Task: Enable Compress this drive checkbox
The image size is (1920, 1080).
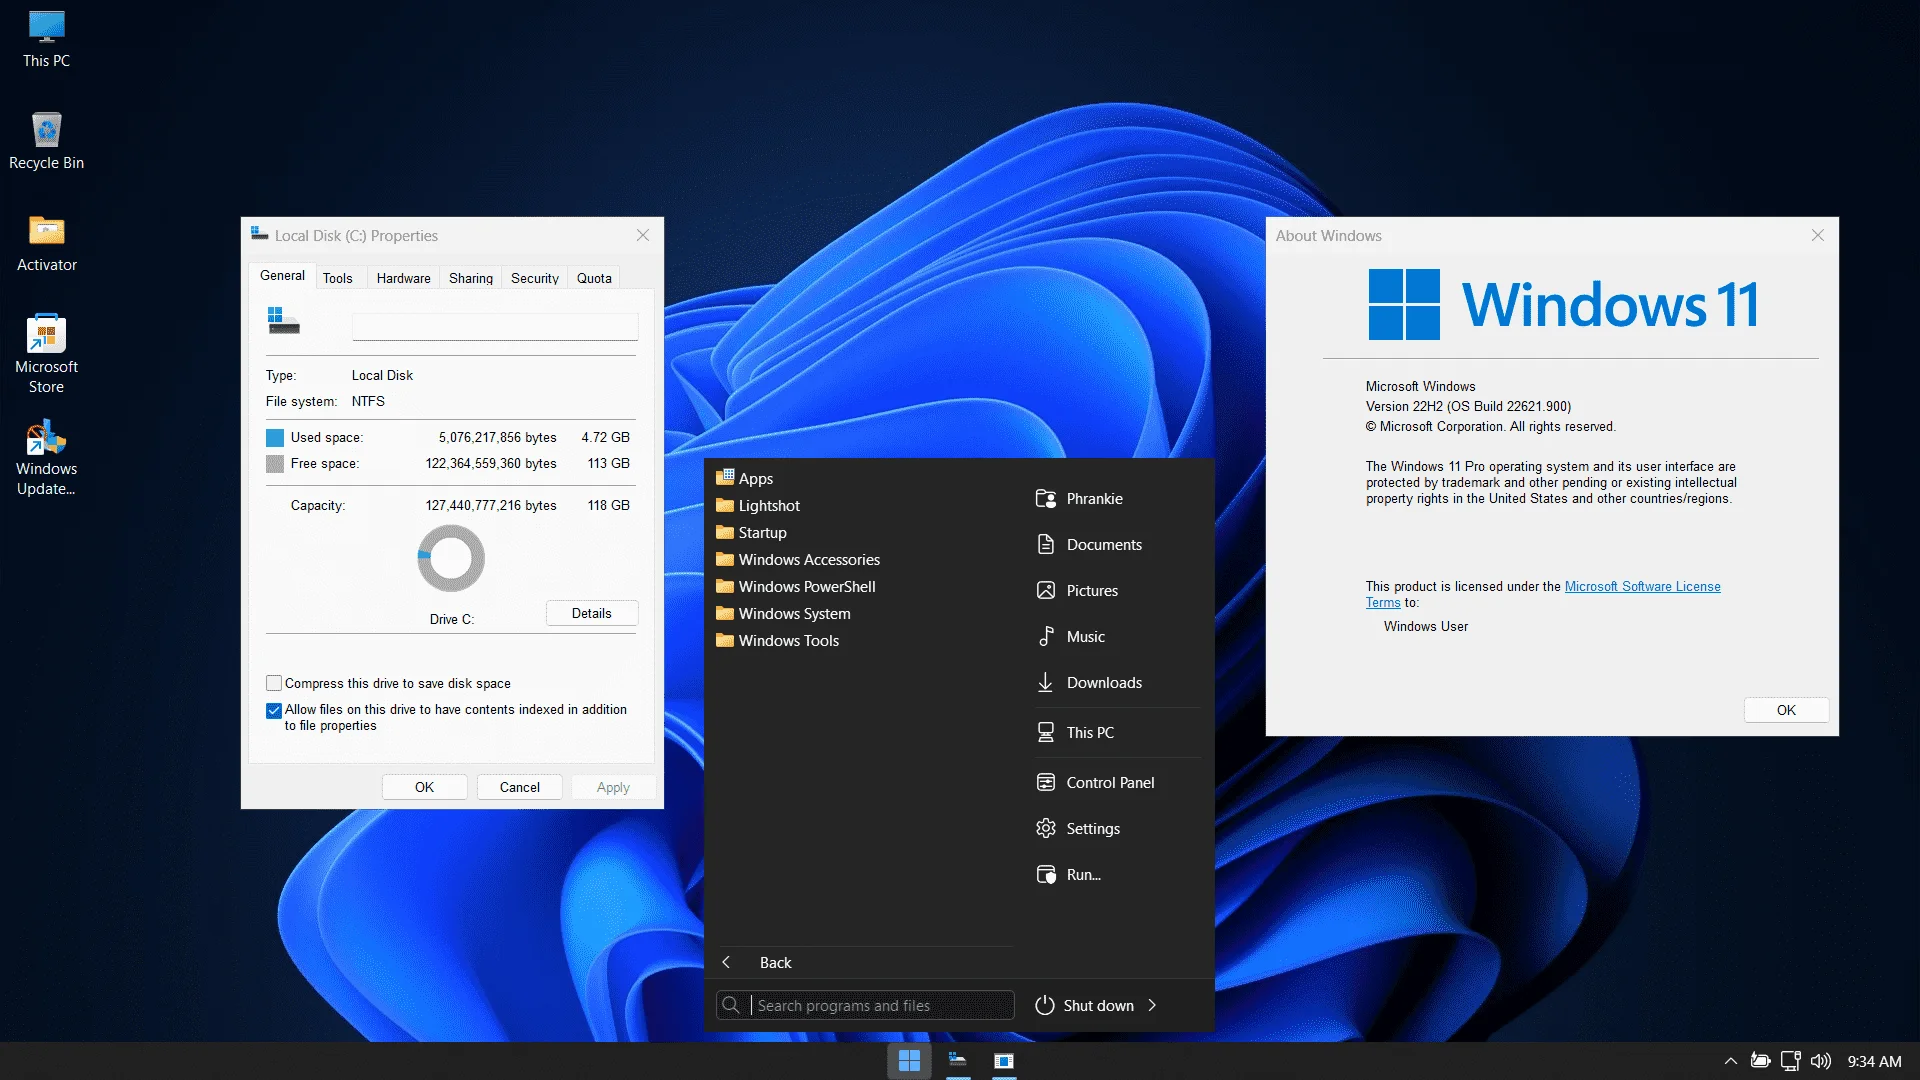Action: [274, 684]
